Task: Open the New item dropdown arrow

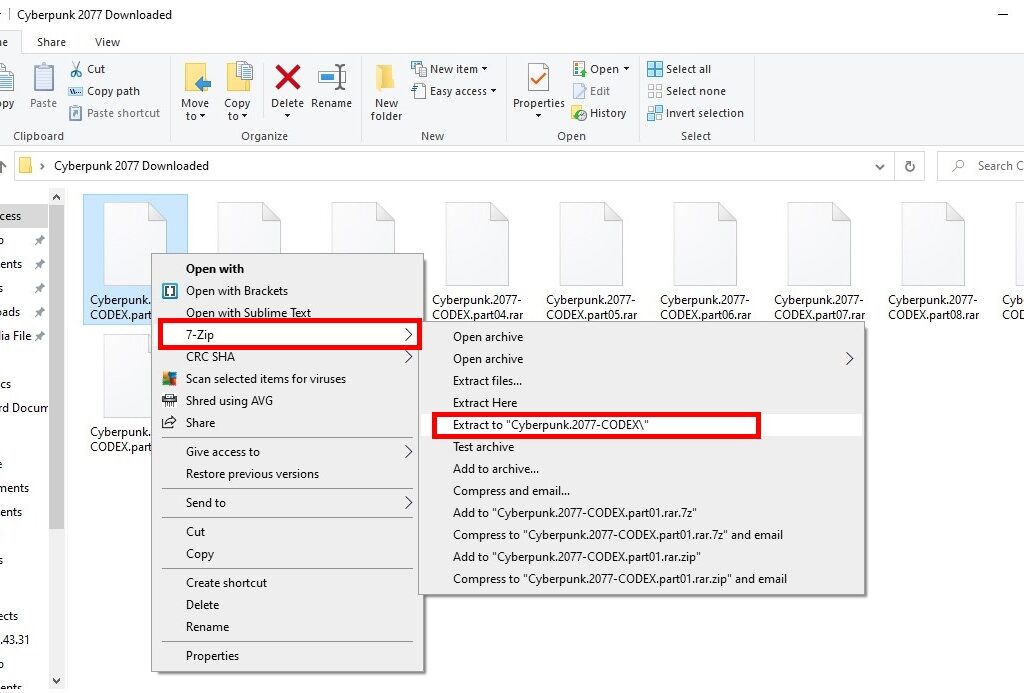Action: point(485,69)
